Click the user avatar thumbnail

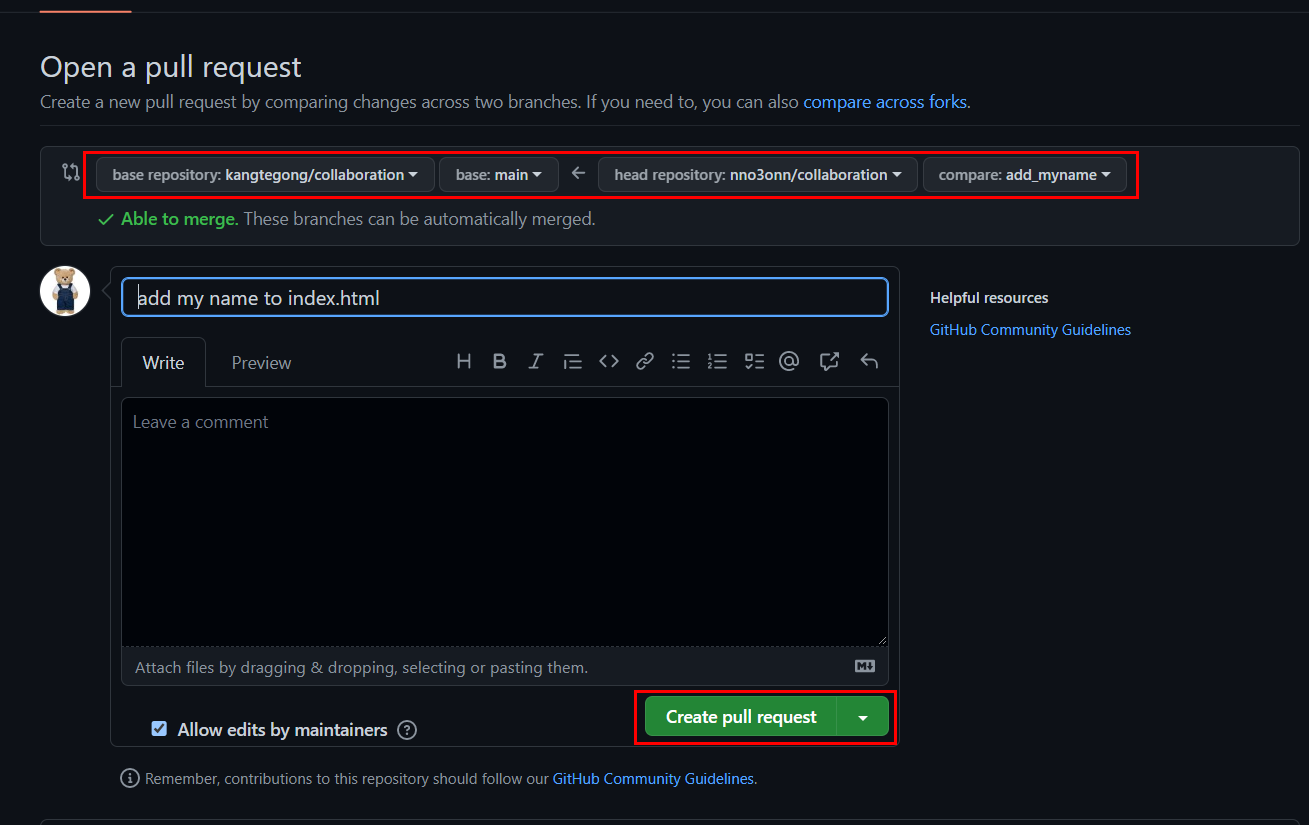[x=65, y=292]
